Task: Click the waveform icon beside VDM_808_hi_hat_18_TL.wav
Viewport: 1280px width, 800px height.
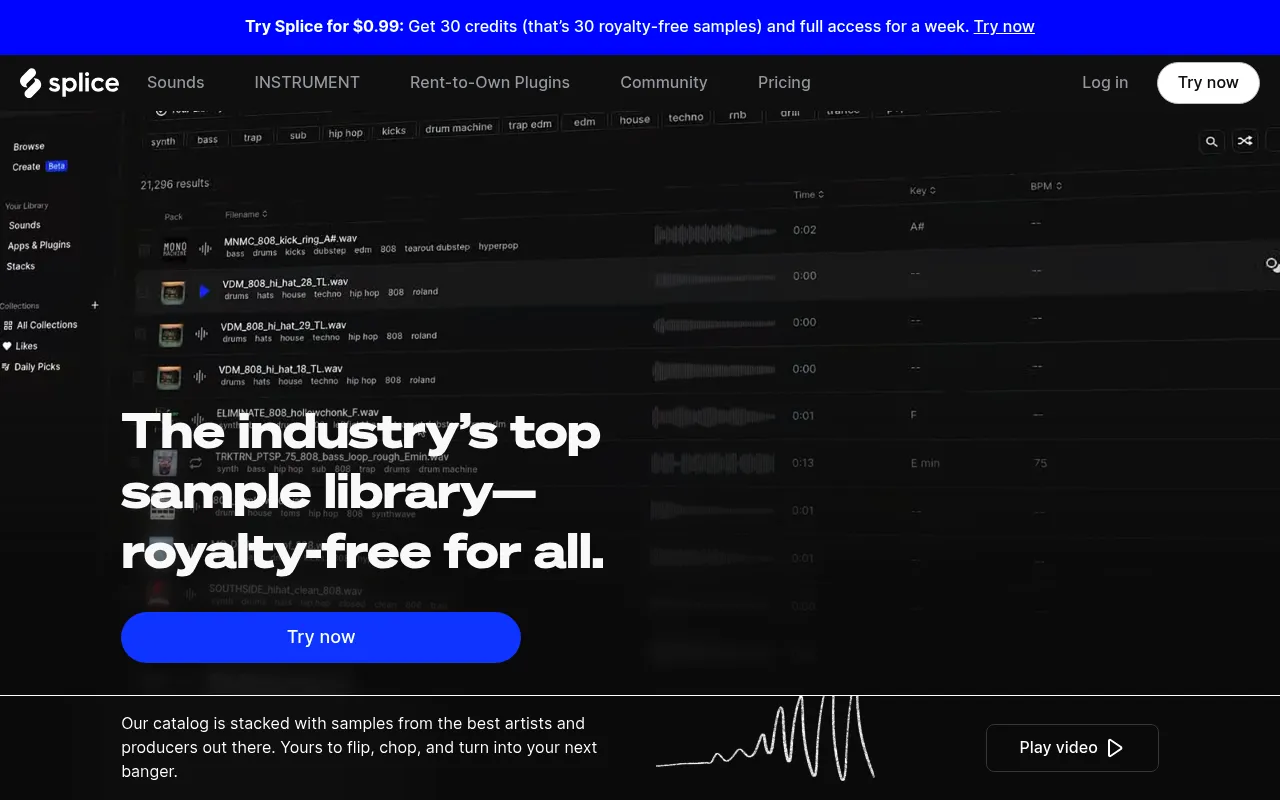Action: coord(199,377)
